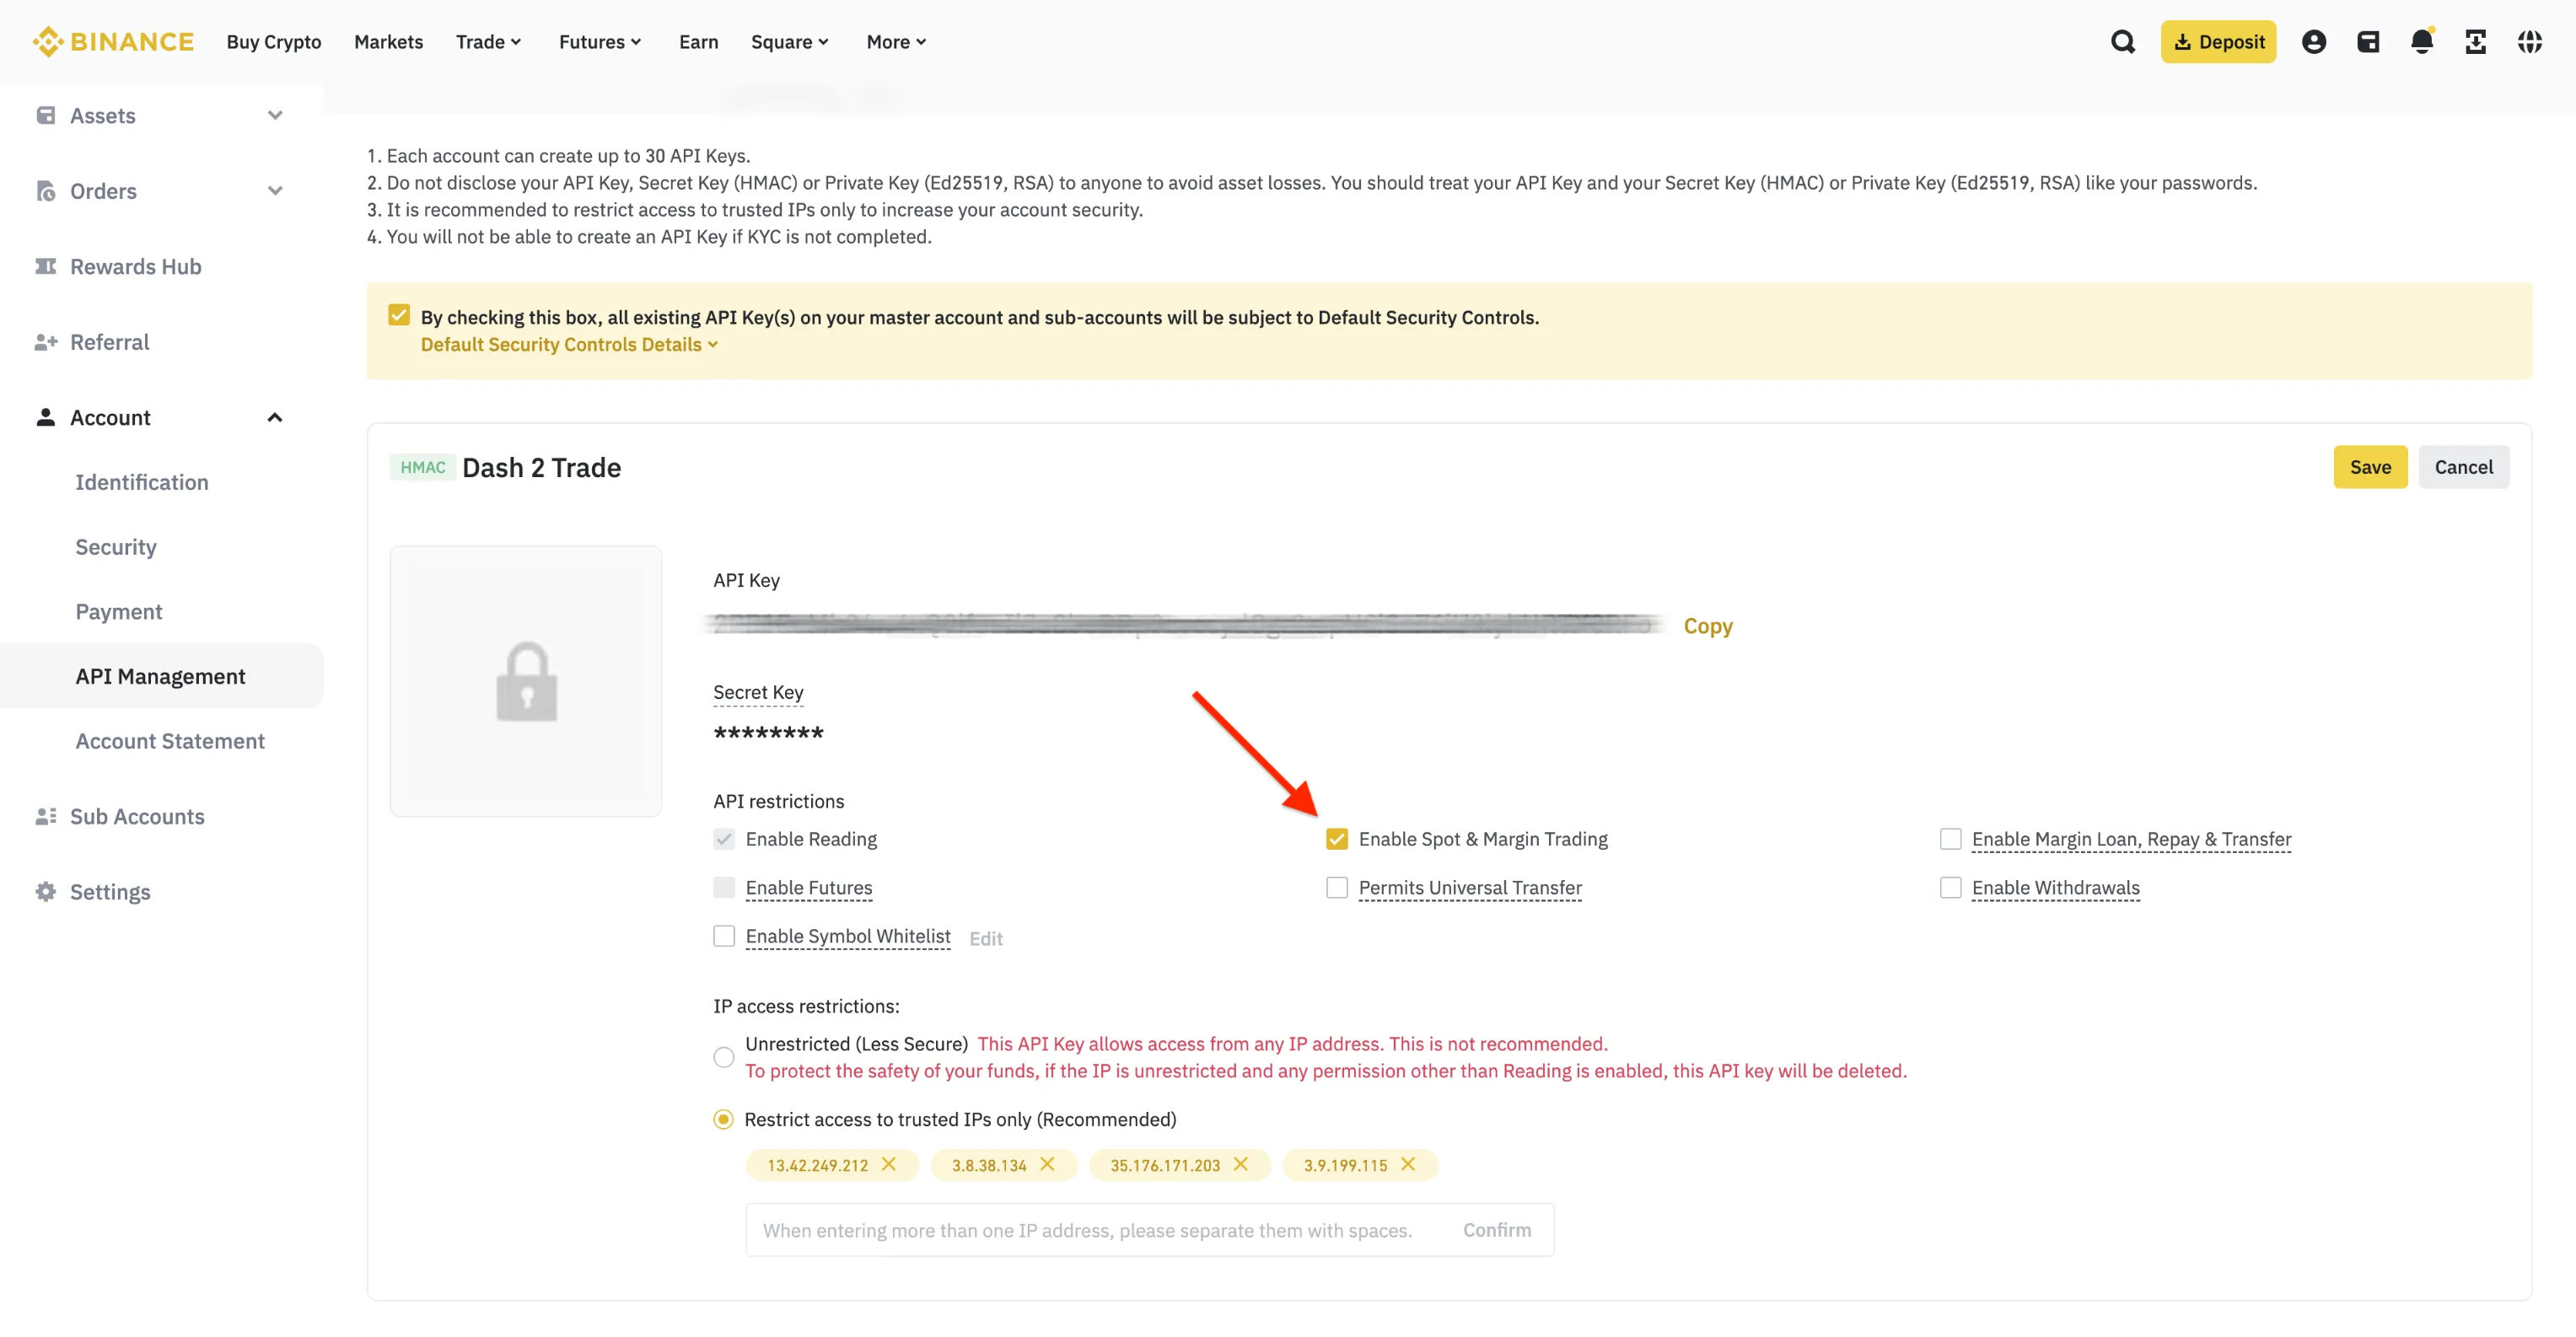The width and height of the screenshot is (2576, 1337).
Task: Check Enable Margin Loan, Repay & Transfer
Action: pos(1950,839)
